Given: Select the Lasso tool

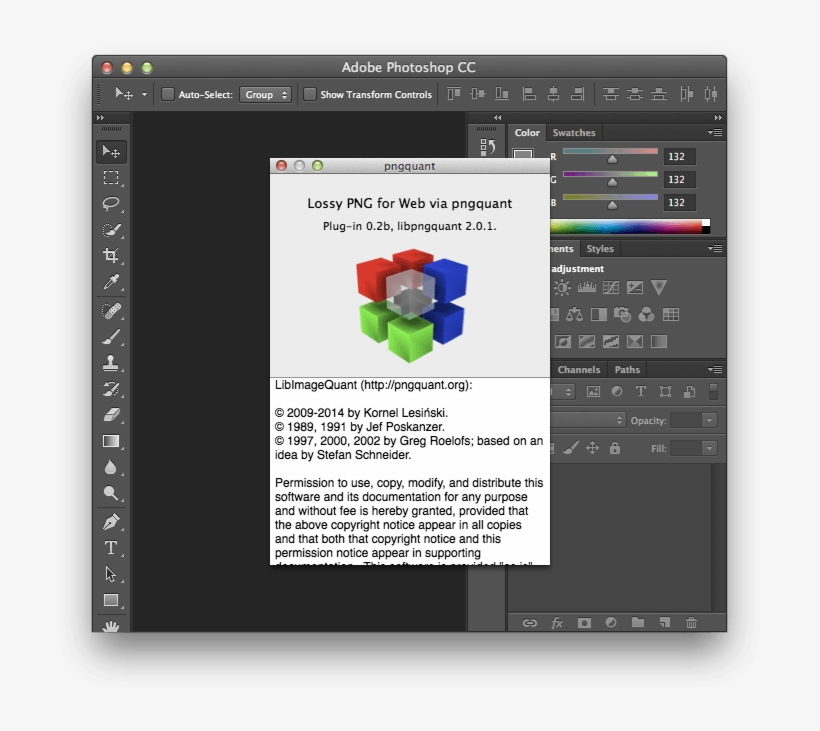Looking at the screenshot, I should pos(111,204).
